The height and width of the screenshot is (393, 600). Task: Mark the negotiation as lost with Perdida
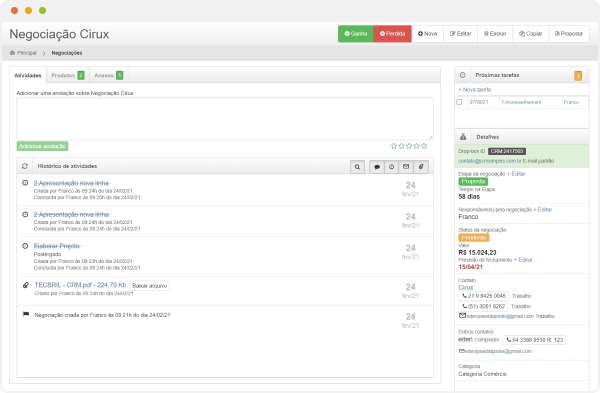coord(392,34)
